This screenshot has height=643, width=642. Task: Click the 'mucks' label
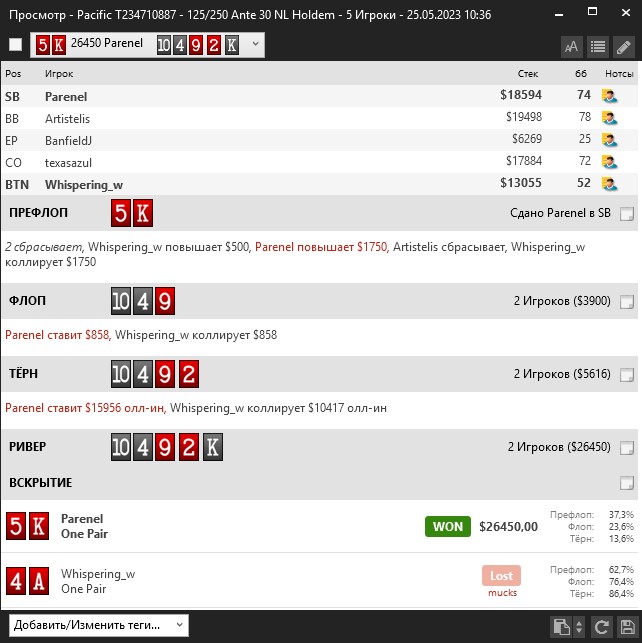point(502,593)
